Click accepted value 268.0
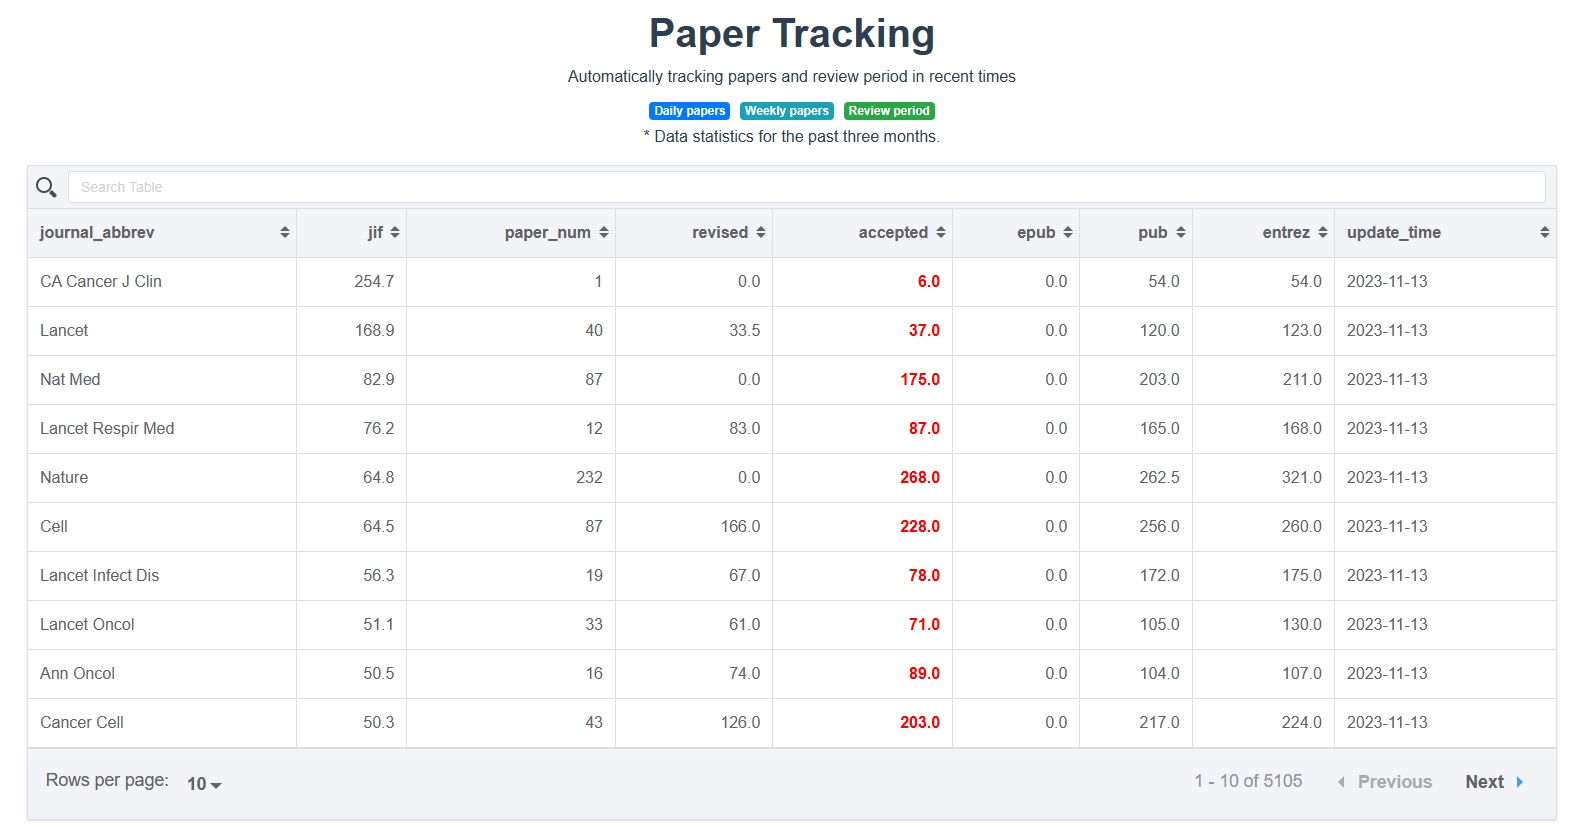The height and width of the screenshot is (833, 1584). point(920,478)
